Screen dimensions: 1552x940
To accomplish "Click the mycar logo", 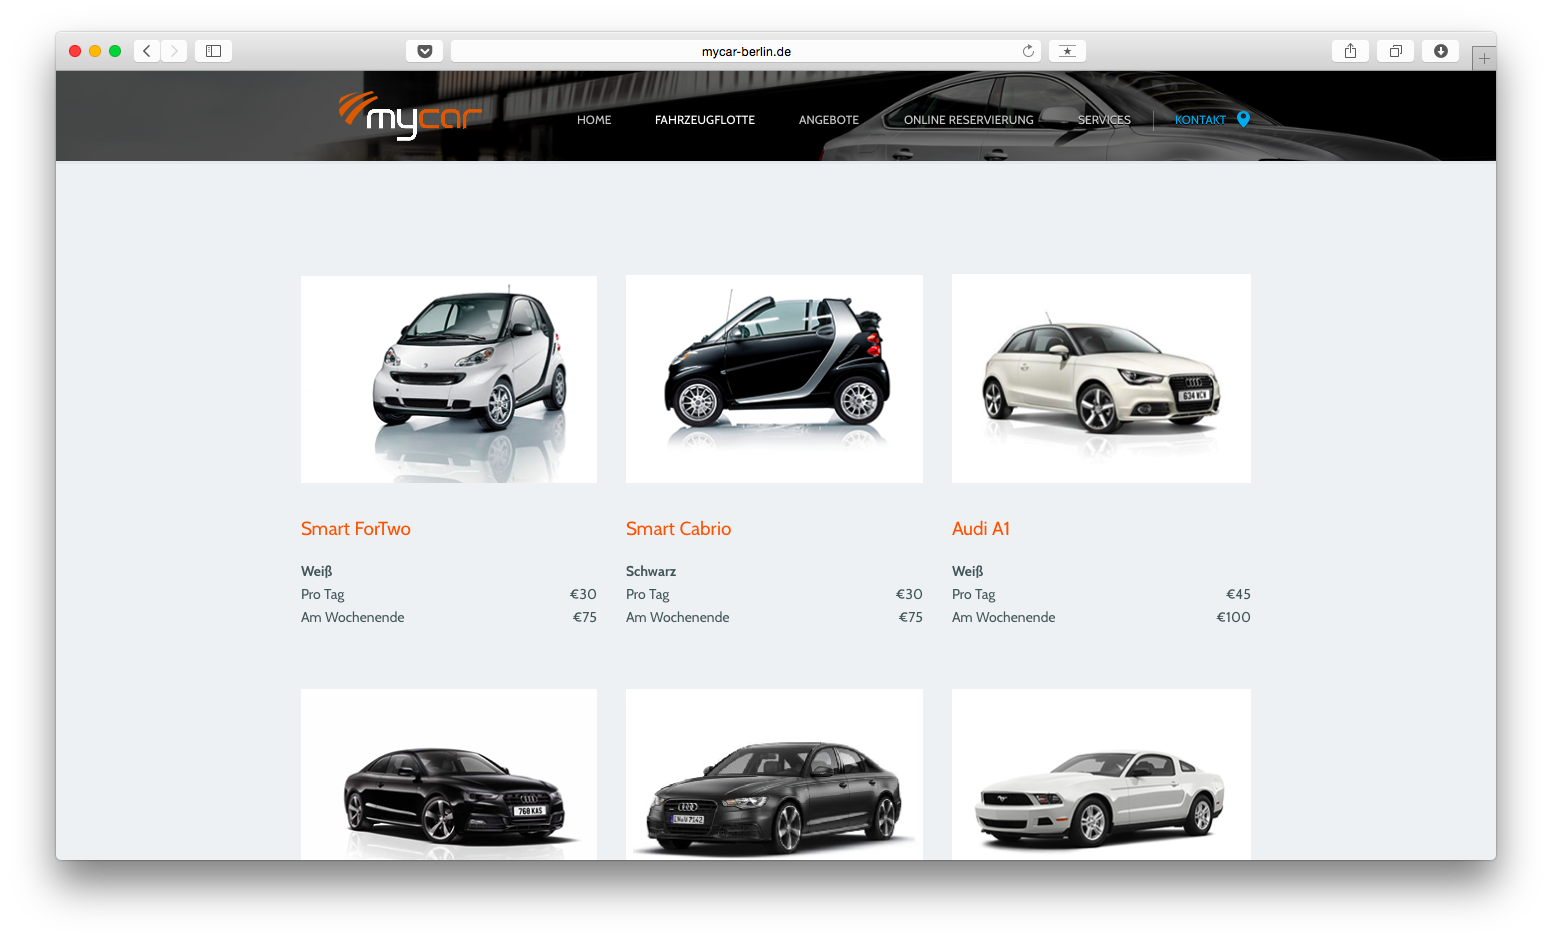I will coord(410,116).
